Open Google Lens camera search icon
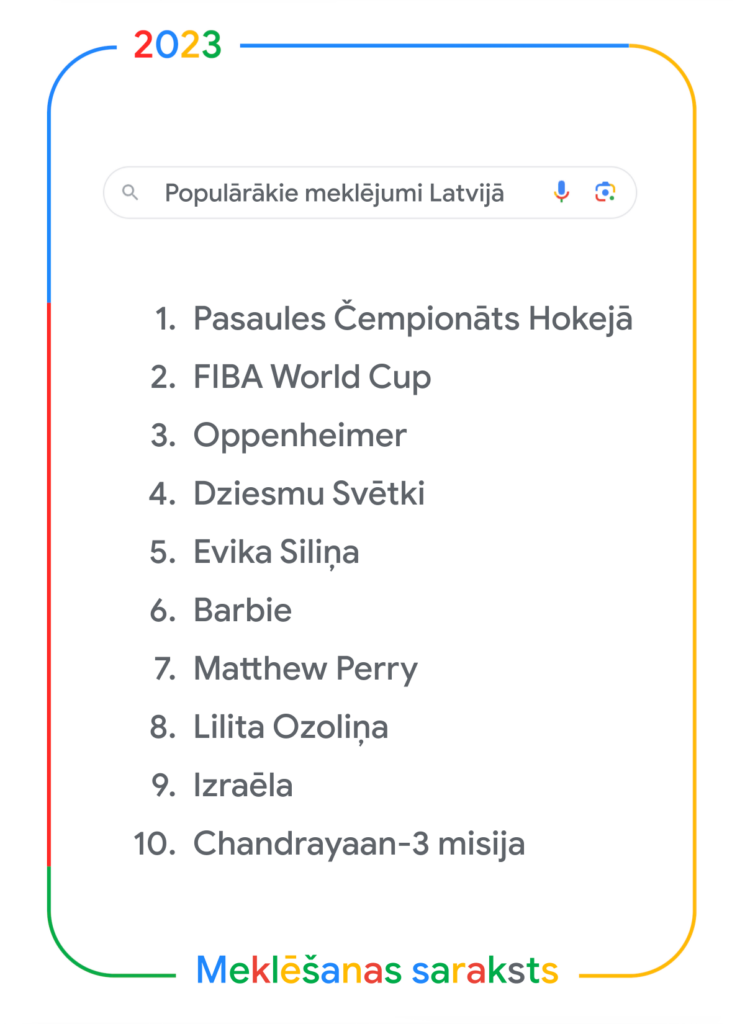 tap(604, 192)
